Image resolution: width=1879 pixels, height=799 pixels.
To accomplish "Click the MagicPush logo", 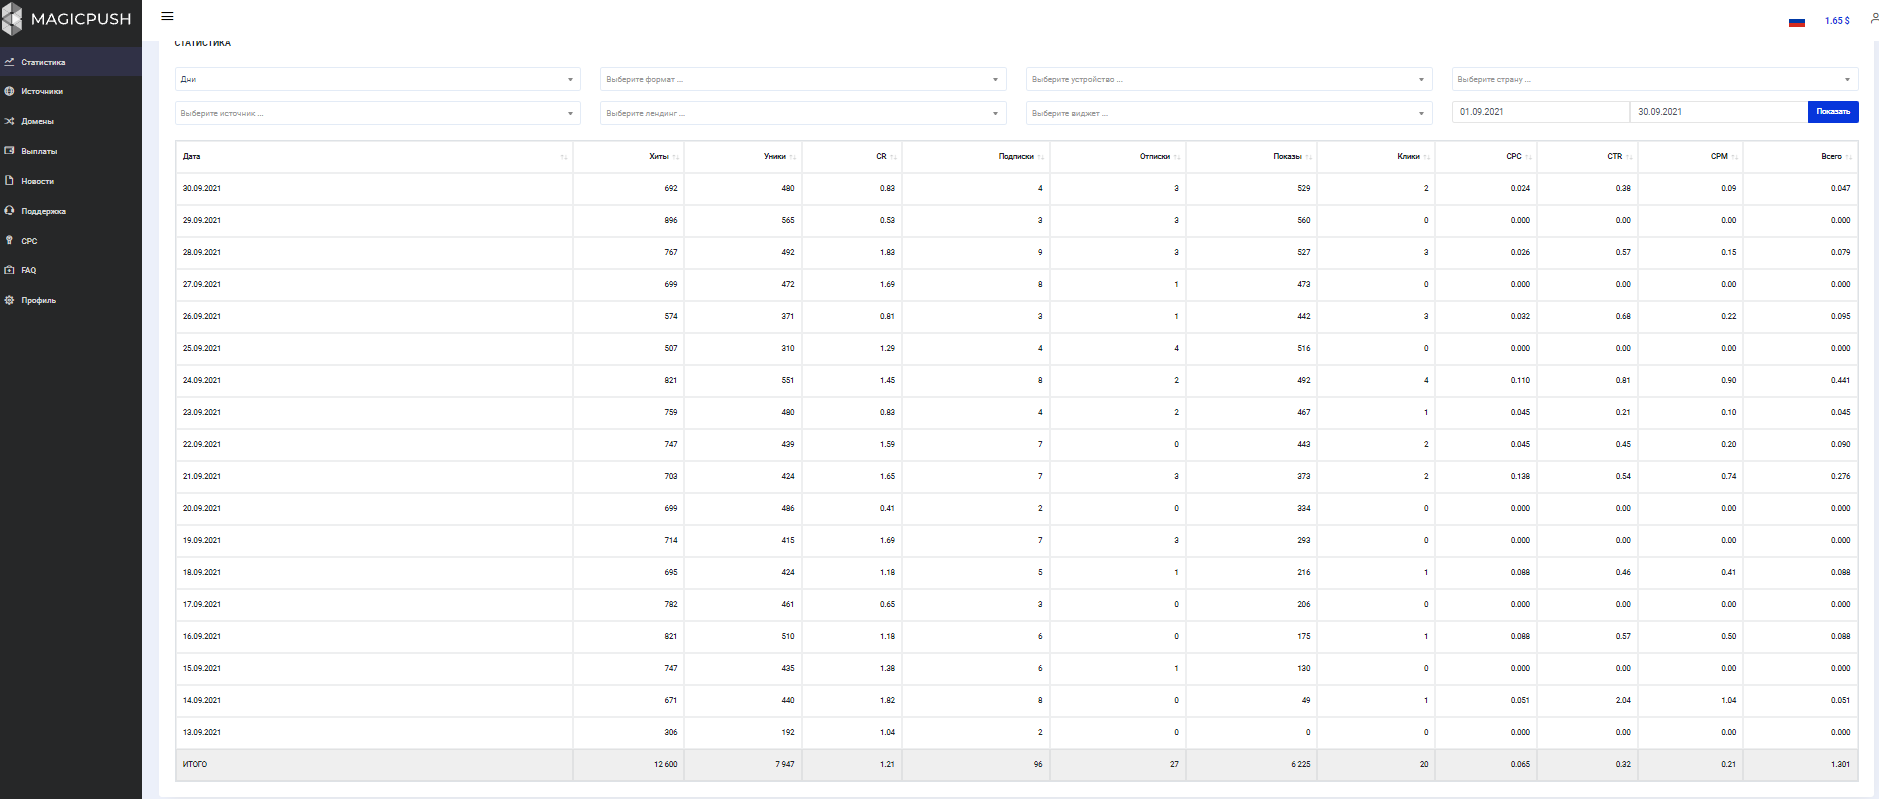I will click(x=66, y=19).
